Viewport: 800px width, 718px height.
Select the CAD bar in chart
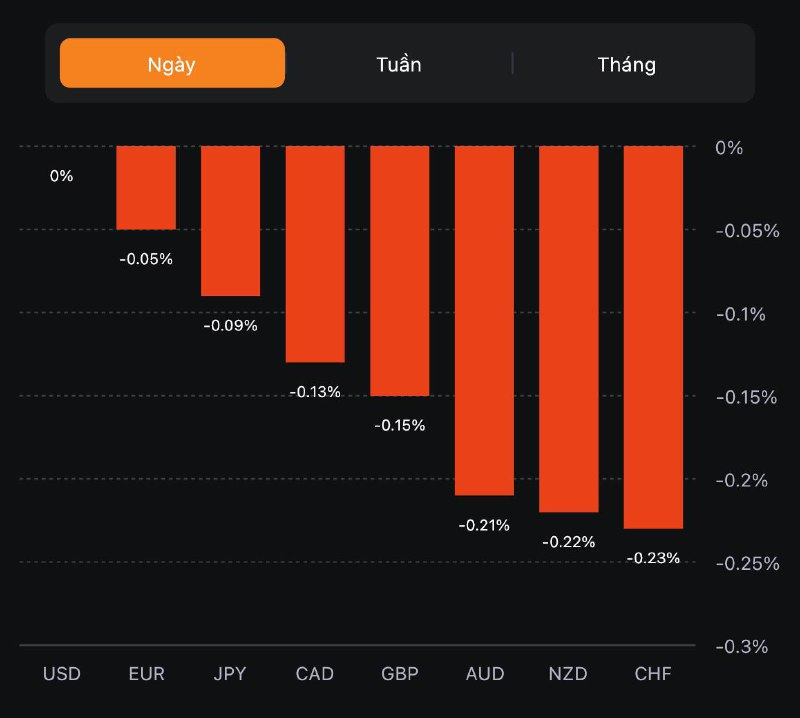[315, 254]
